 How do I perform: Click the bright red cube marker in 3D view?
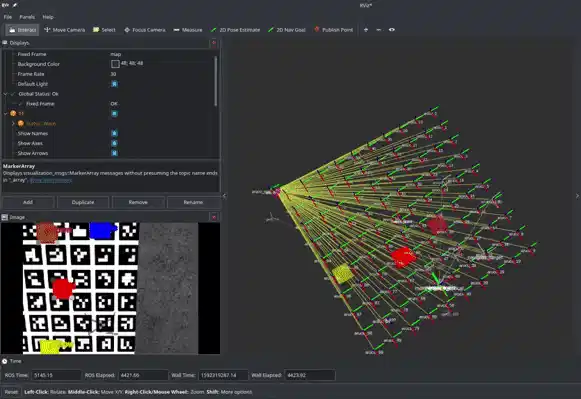point(403,256)
